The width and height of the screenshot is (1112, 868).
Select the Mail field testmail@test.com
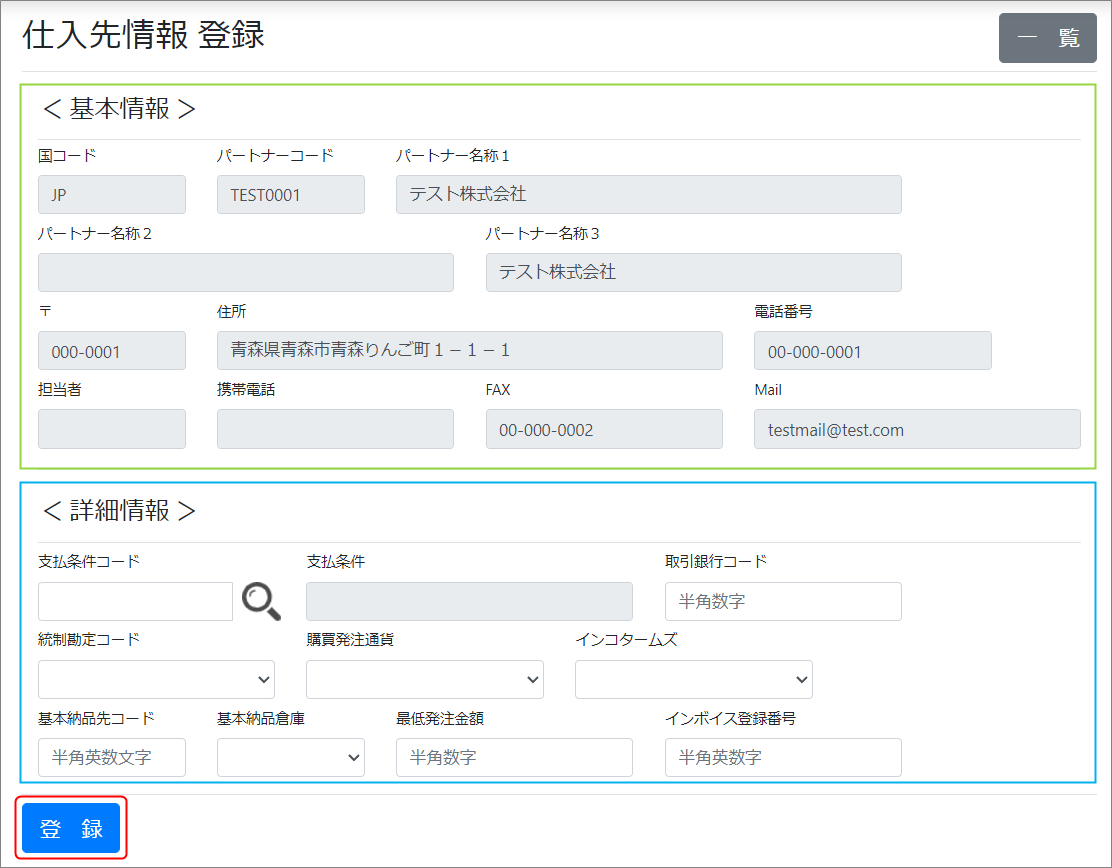916,429
